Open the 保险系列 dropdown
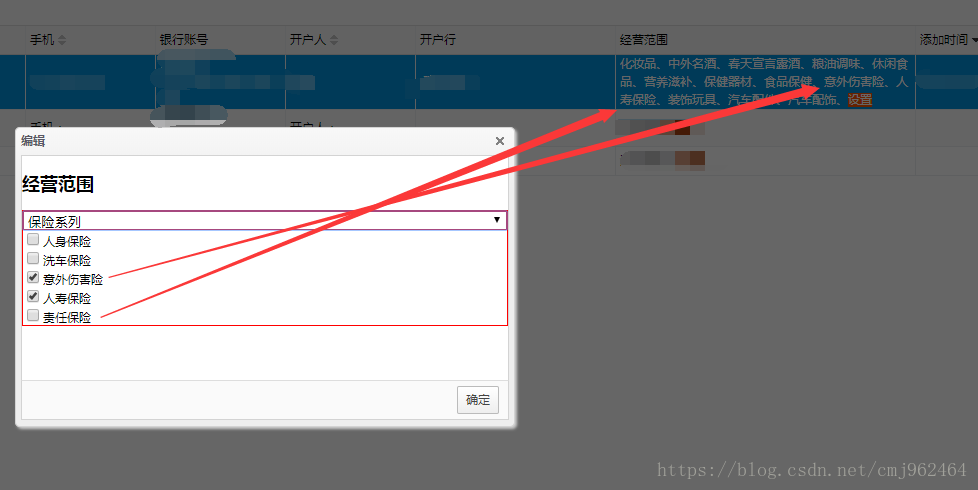Viewport: 978px width, 490px height. (264, 221)
